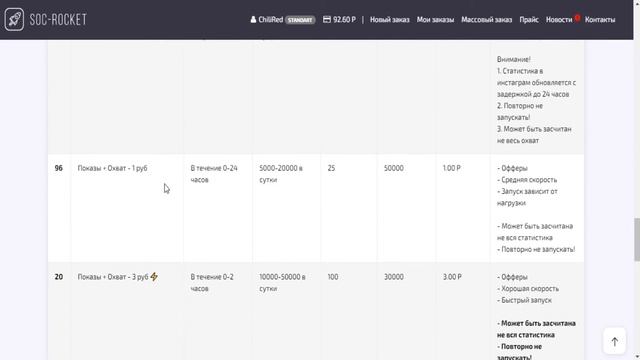Select the Показы + Охват - 1 руб service
The width and height of the screenshot is (640, 360).
[x=112, y=168]
